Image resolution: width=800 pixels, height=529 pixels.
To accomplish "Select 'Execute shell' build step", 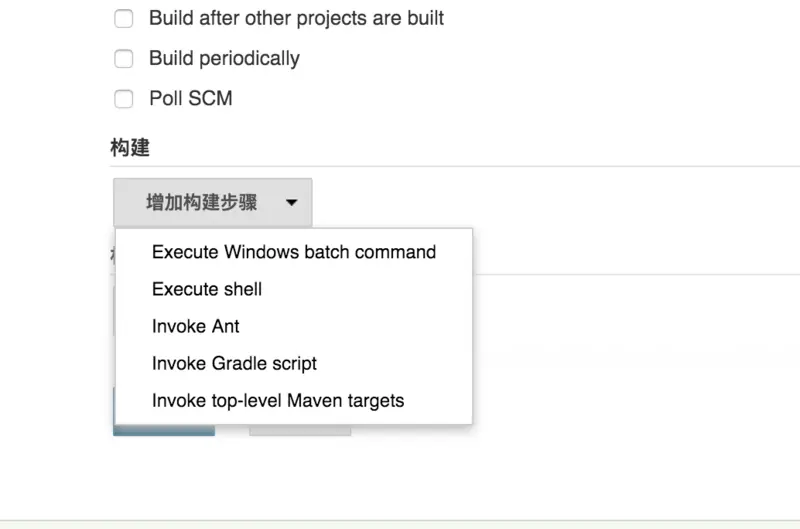I will [207, 289].
